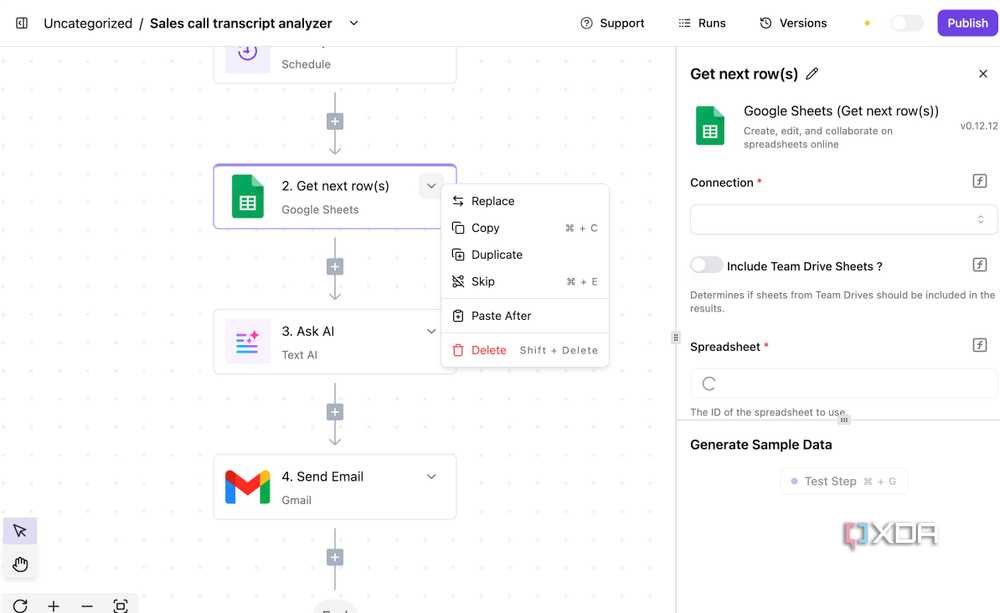Toggle the sidebar panel icon
1000x613 pixels.
pyautogui.click(x=22, y=23)
